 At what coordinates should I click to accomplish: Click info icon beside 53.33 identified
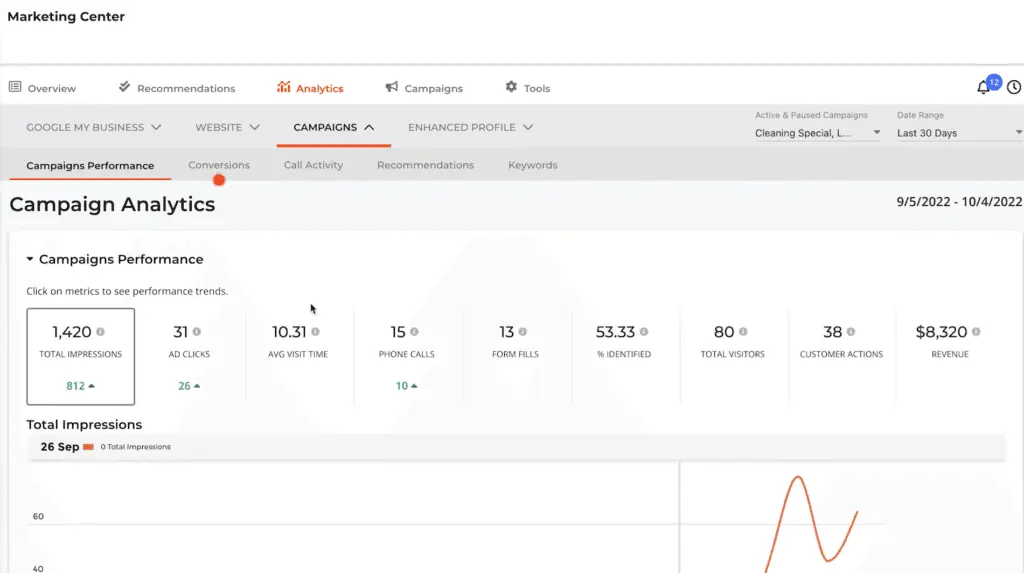tap(644, 332)
